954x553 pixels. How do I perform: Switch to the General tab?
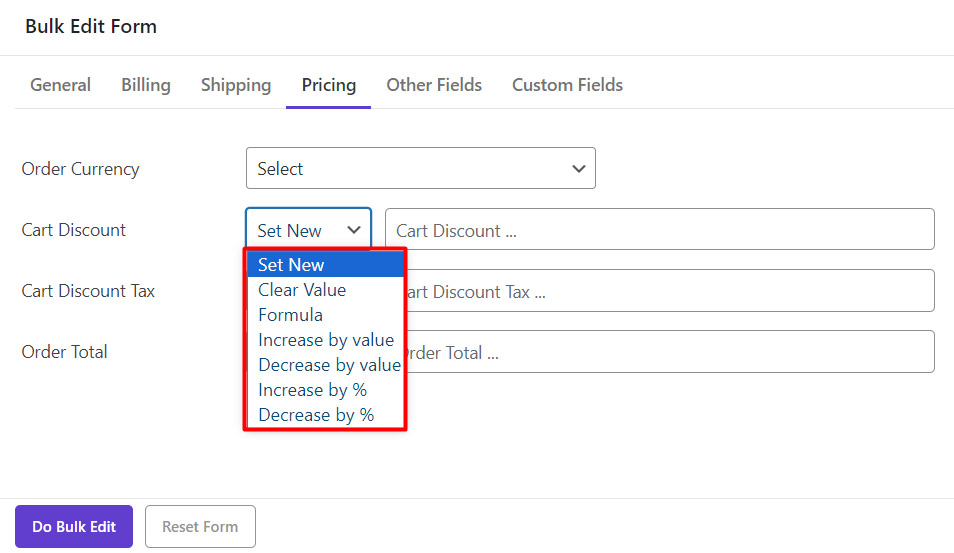[x=60, y=85]
